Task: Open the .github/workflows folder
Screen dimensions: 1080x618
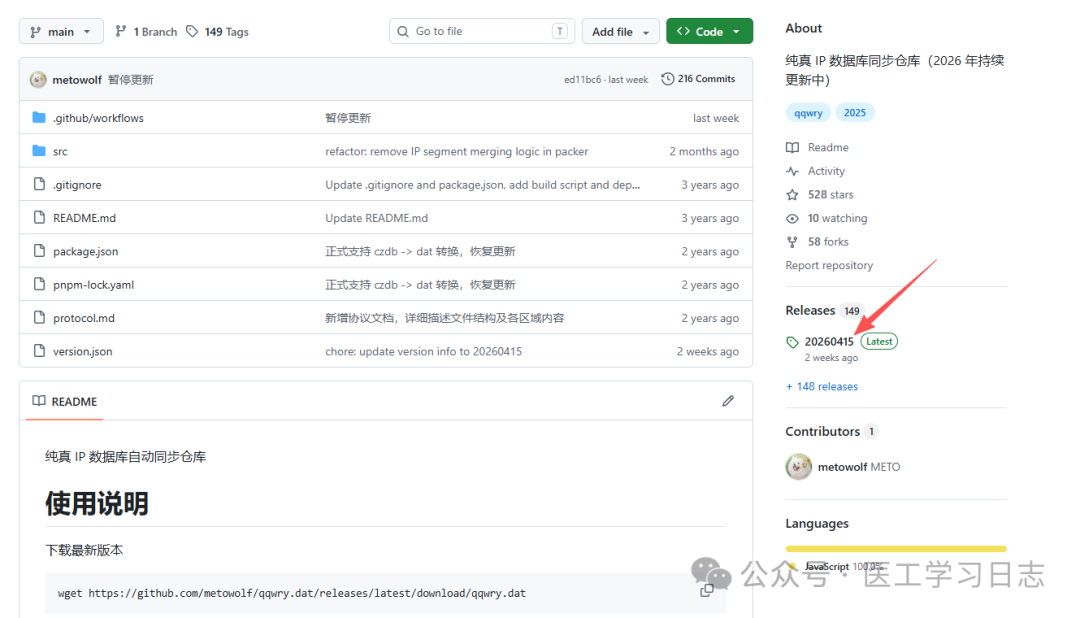Action: click(x=98, y=118)
